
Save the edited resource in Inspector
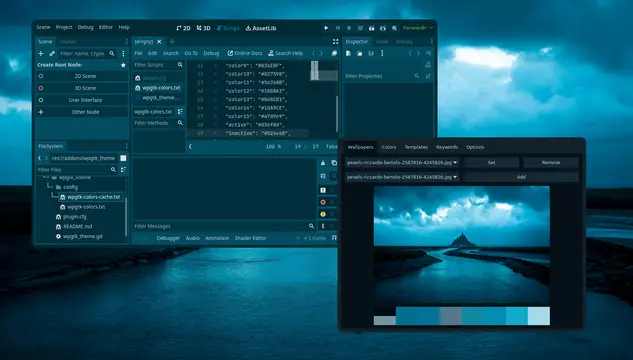coord(371,53)
